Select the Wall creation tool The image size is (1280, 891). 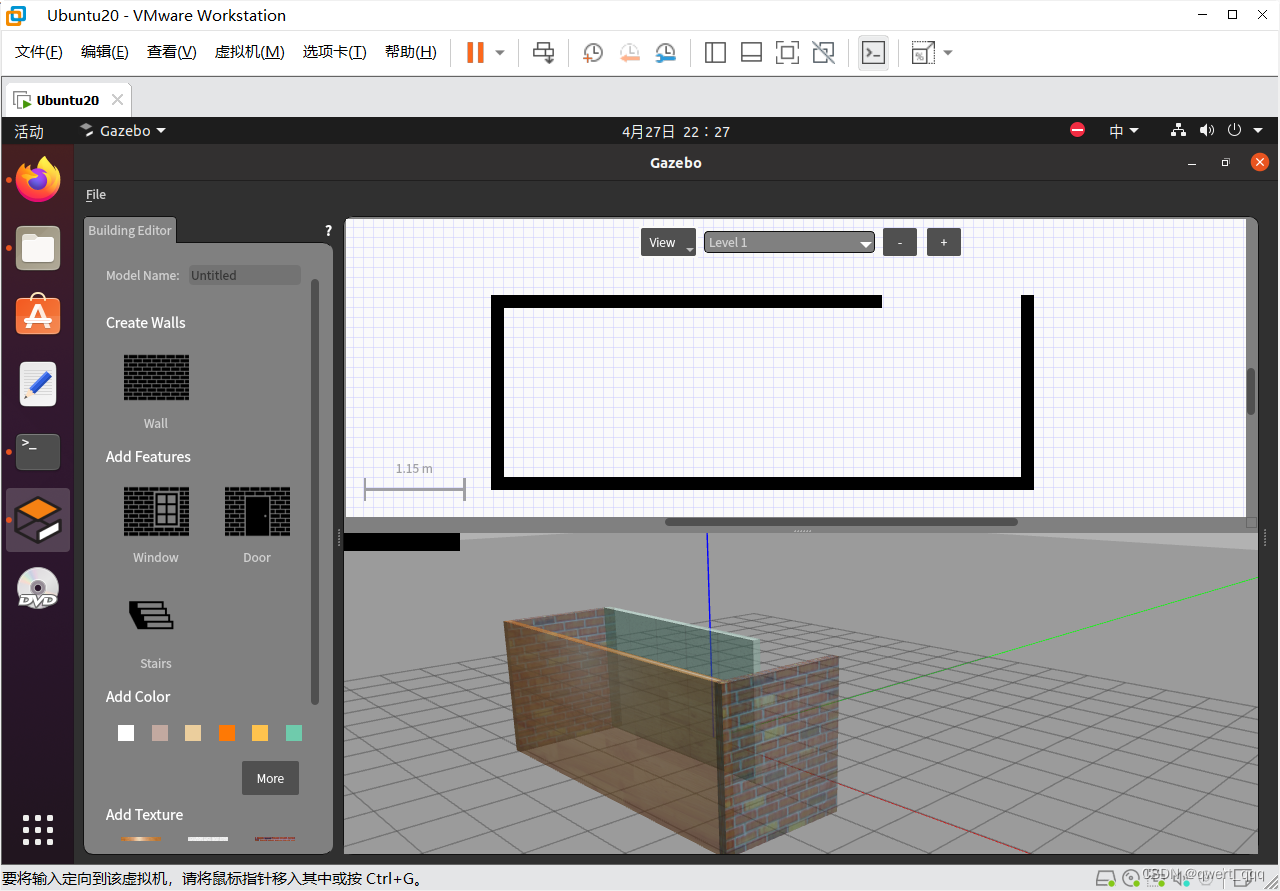tap(156, 378)
